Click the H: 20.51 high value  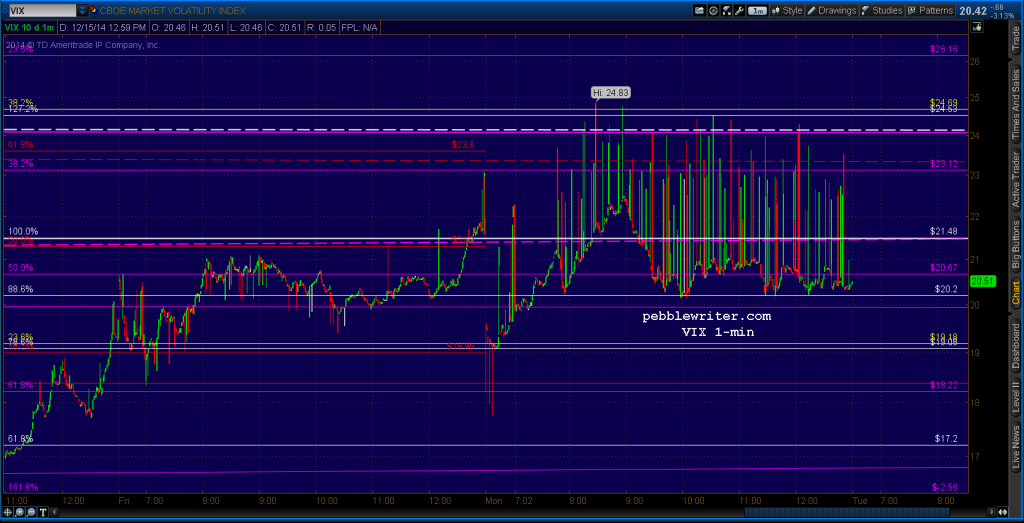[x=209, y=27]
